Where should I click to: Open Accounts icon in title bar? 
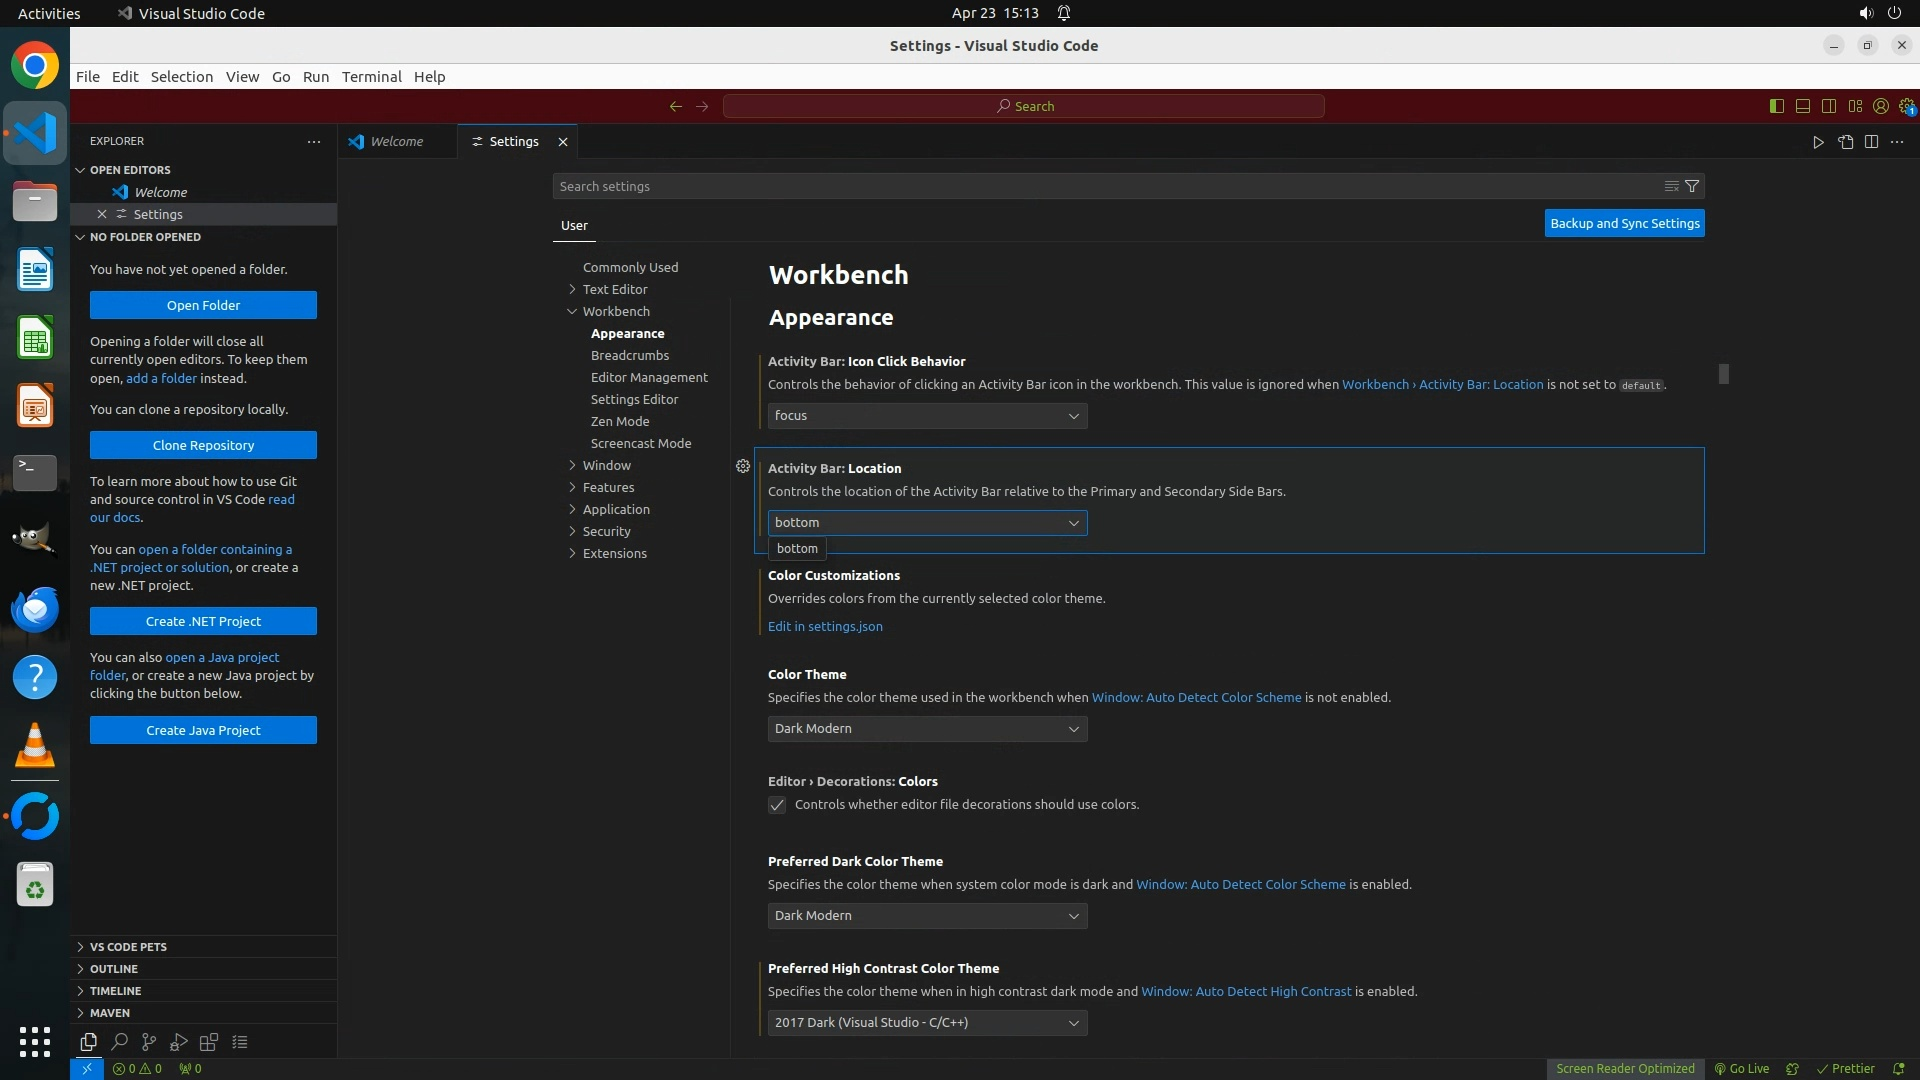(1881, 106)
